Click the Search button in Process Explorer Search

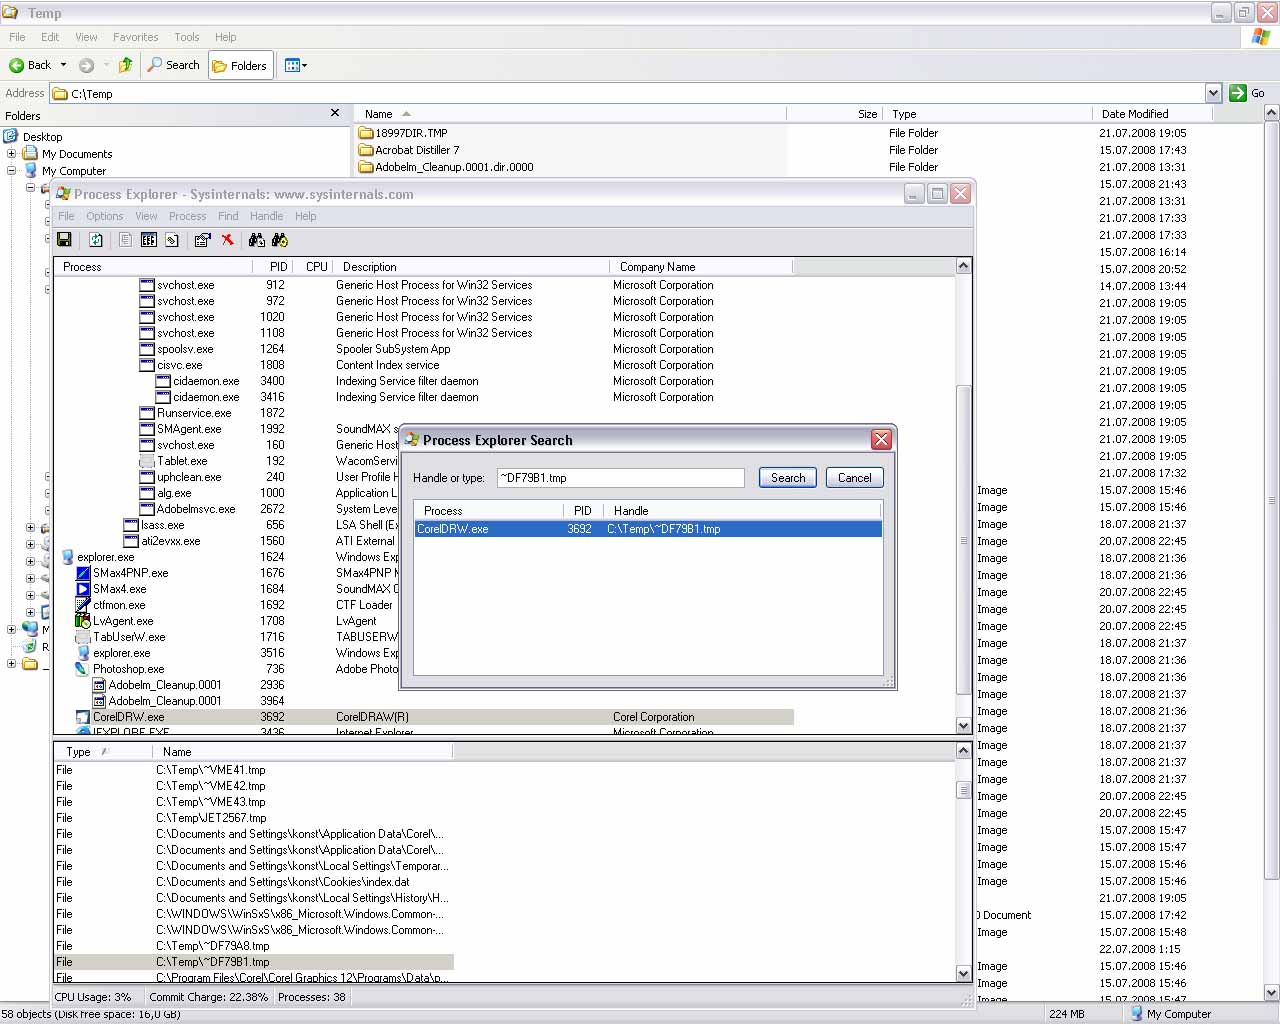(x=788, y=478)
